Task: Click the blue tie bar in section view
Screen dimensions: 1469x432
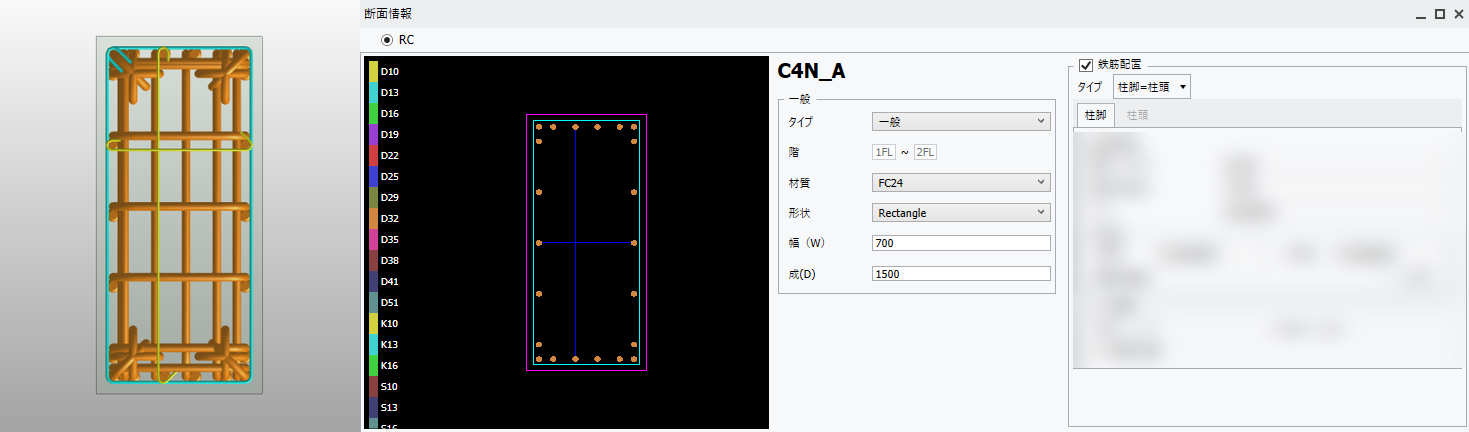Action: (x=586, y=242)
